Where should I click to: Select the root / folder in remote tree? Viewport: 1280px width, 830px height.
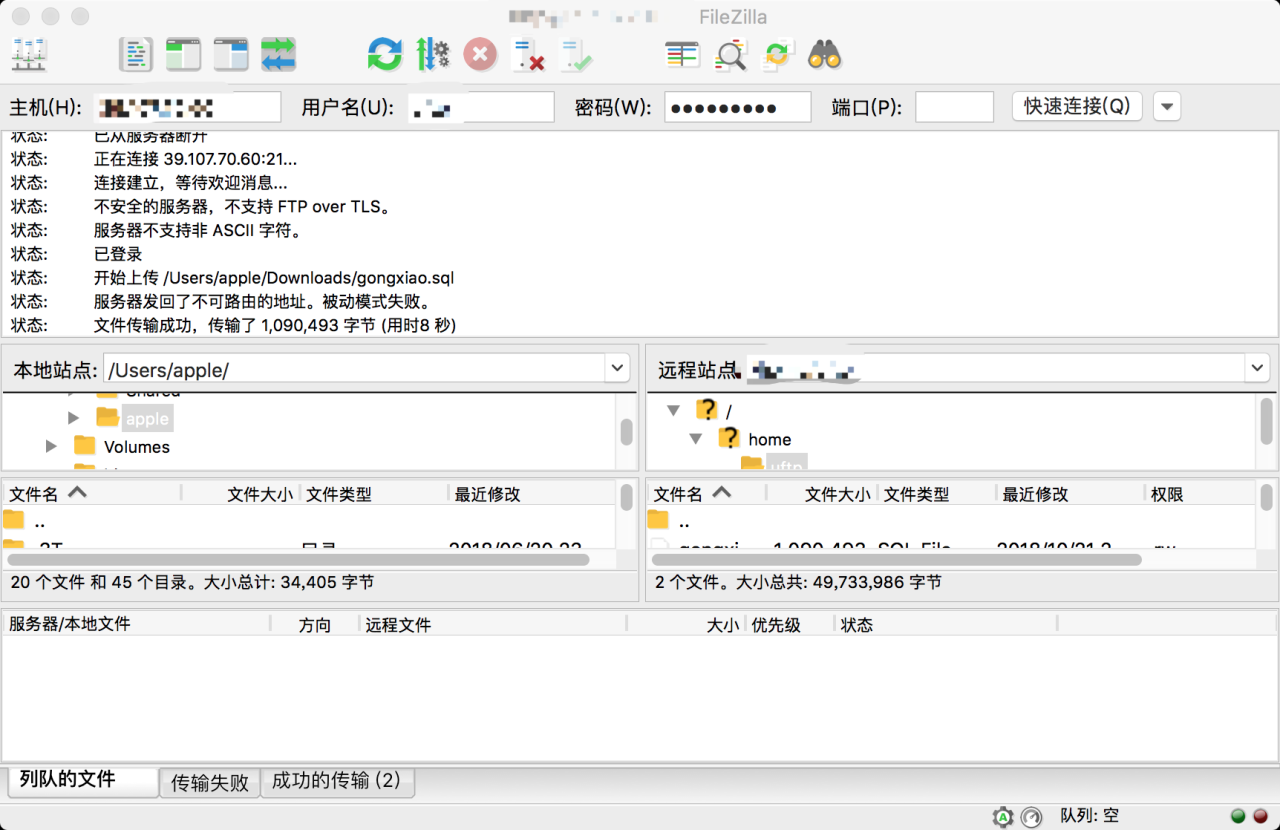(729, 411)
